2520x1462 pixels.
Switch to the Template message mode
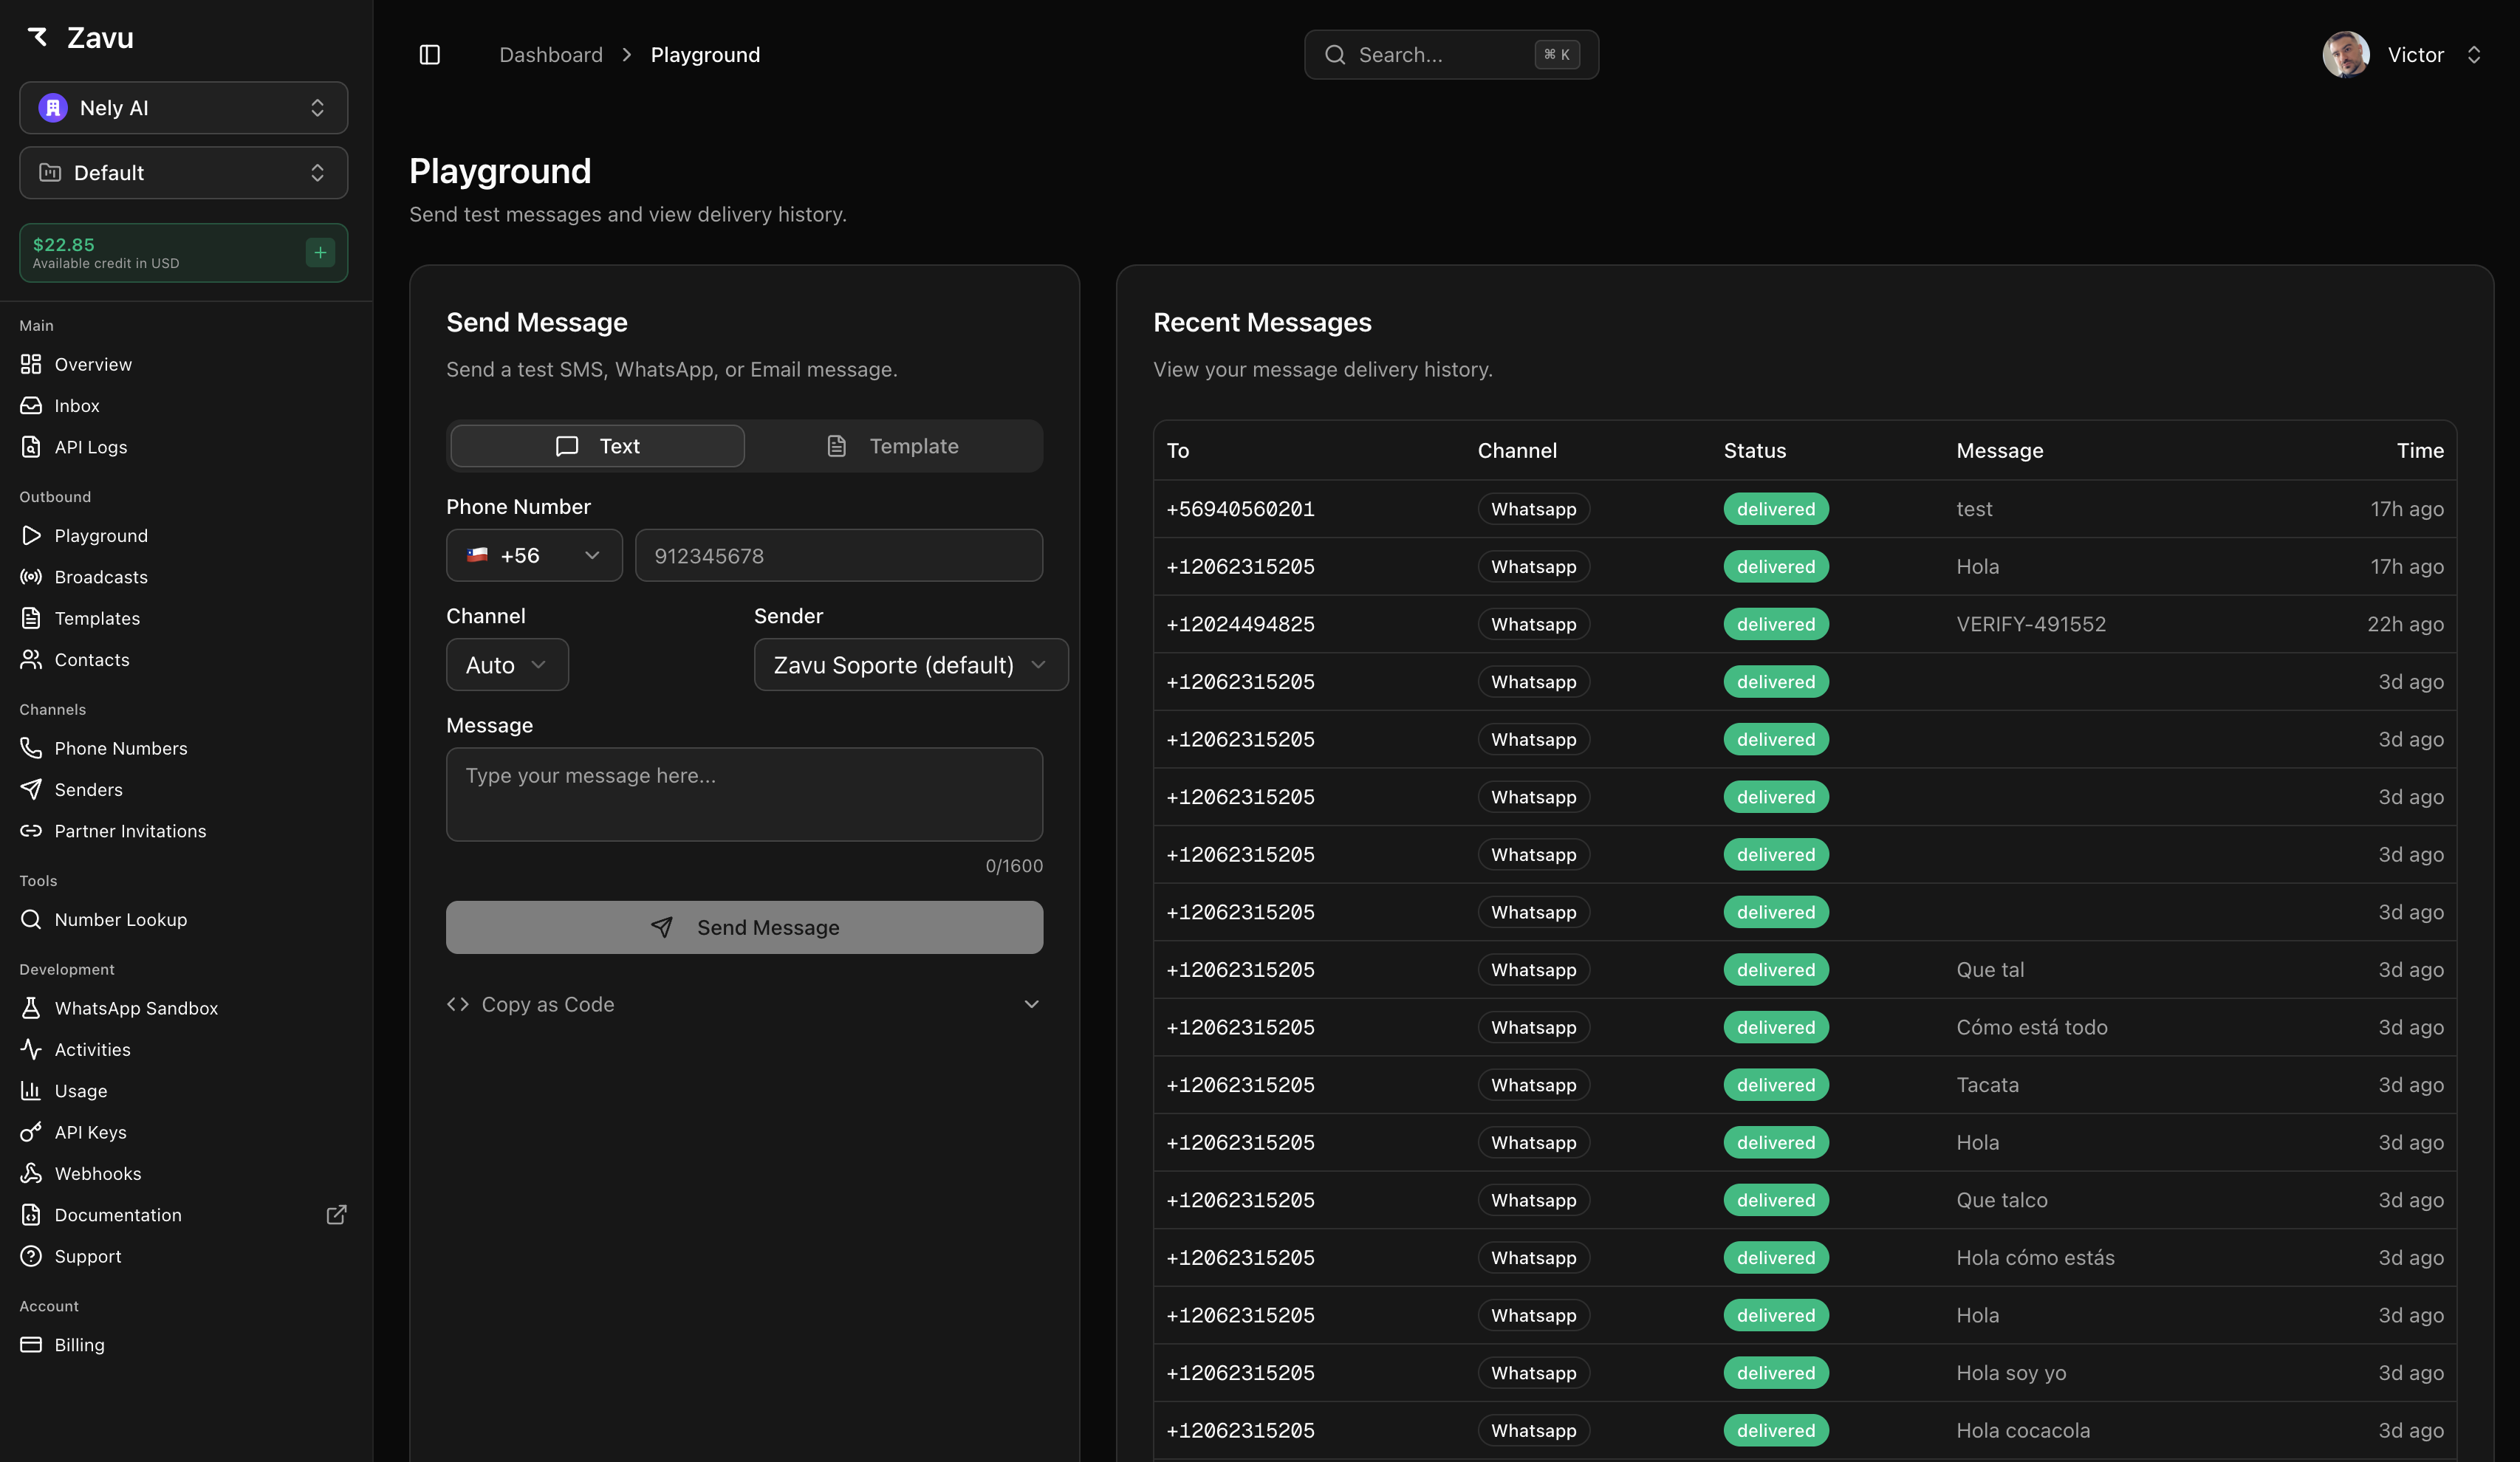coord(892,446)
